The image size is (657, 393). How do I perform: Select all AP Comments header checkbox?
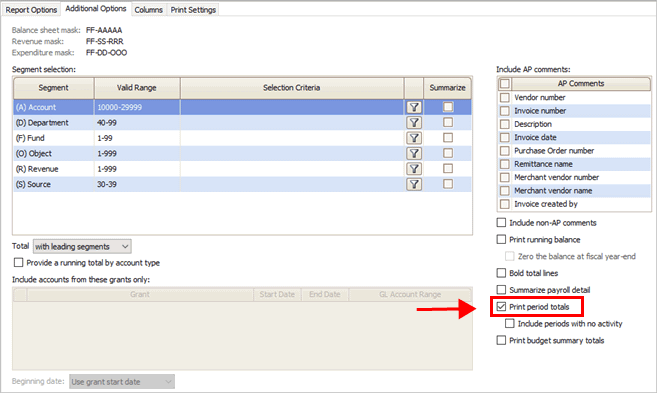pos(504,83)
